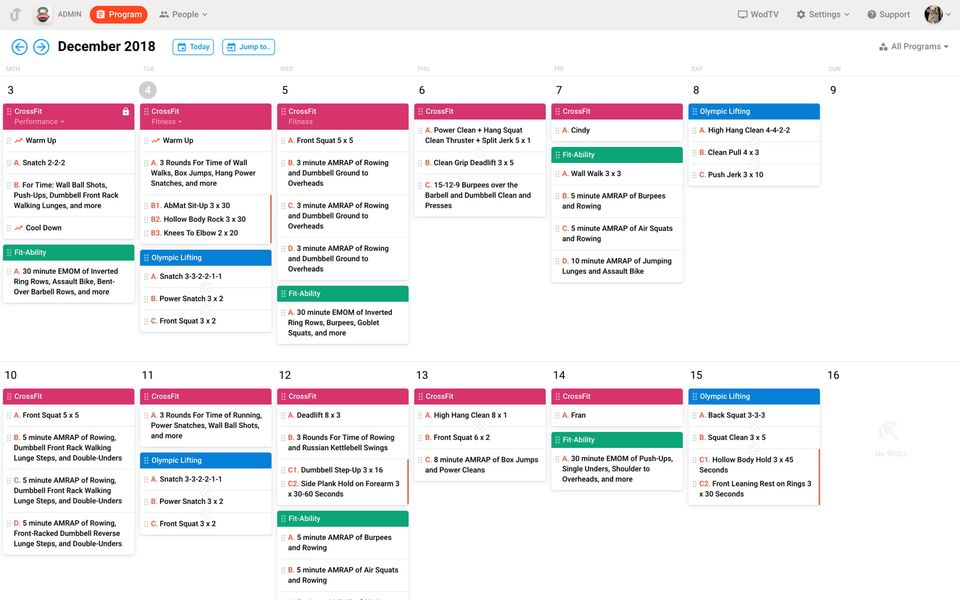Open the All Programs filter dropdown
The height and width of the screenshot is (600, 960).
coord(913,47)
